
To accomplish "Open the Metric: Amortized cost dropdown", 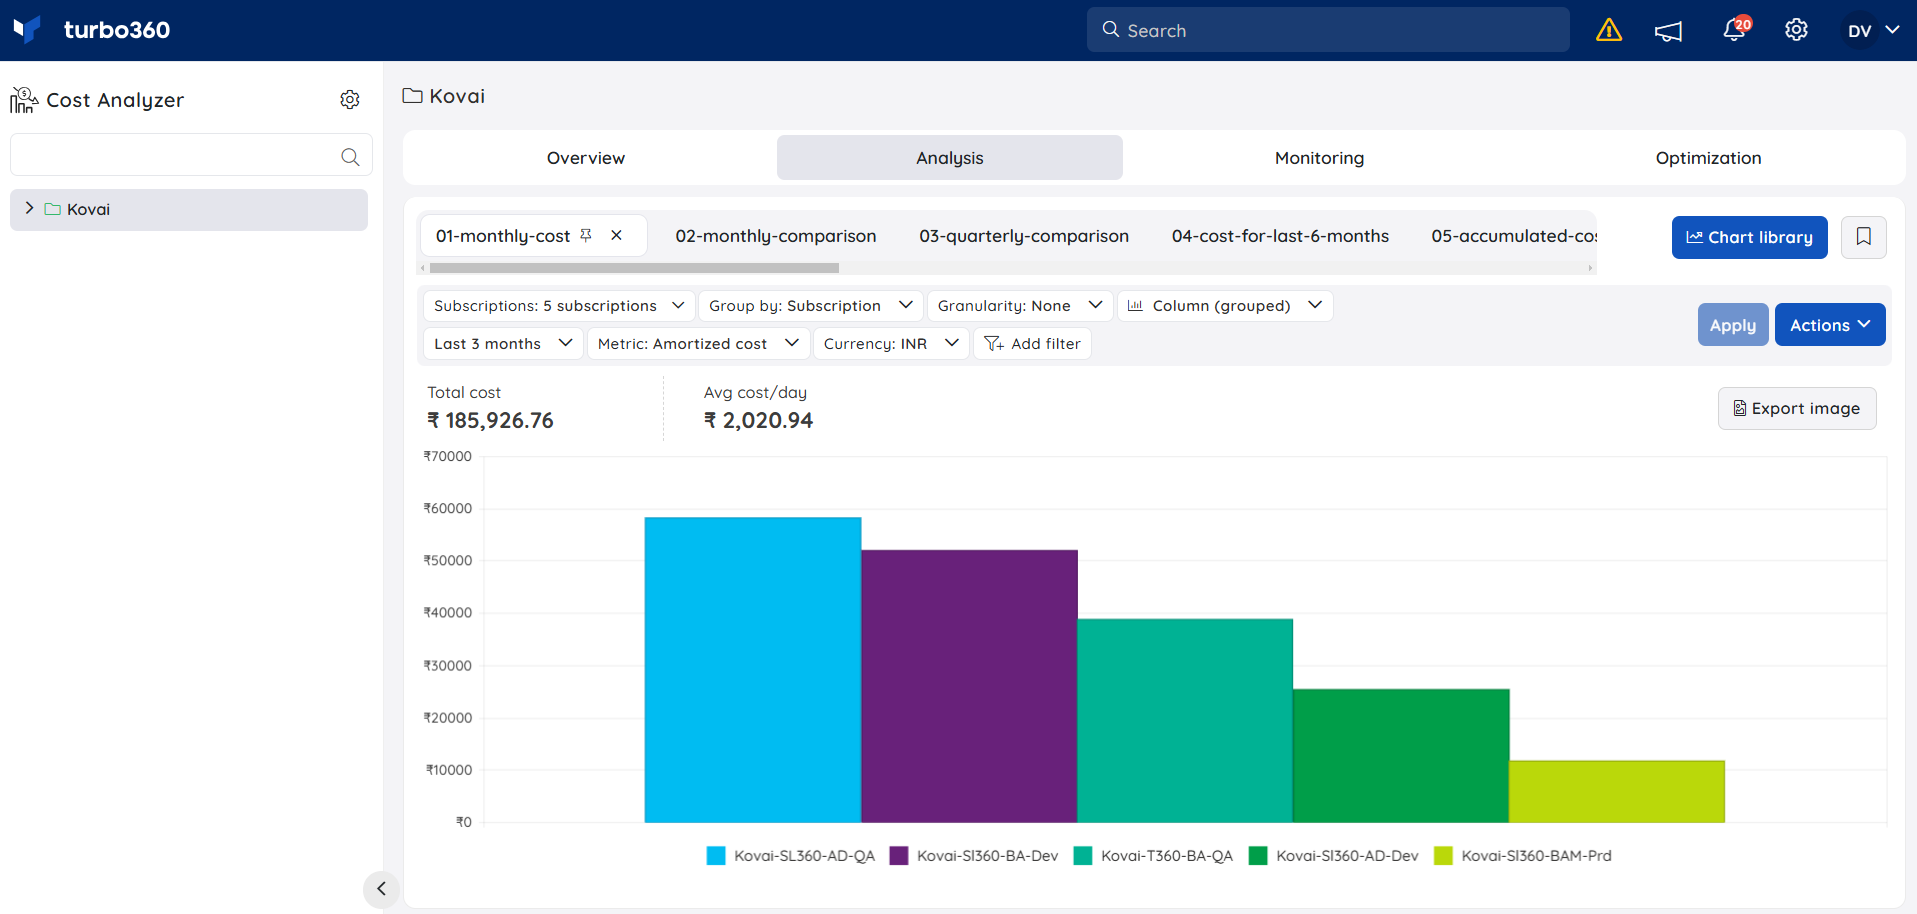I will [x=698, y=343].
